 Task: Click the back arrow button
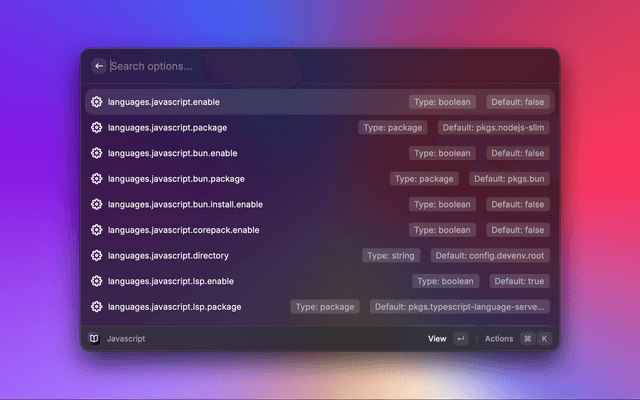point(98,66)
